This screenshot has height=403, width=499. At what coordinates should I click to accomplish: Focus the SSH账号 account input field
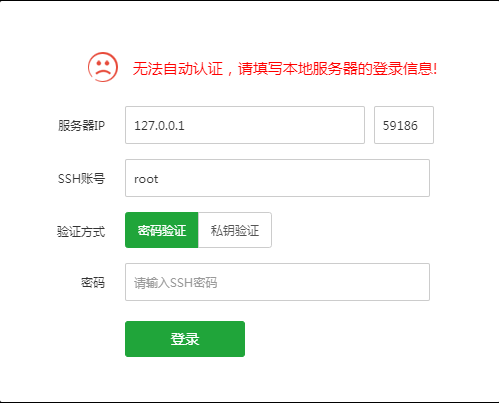tap(277, 178)
